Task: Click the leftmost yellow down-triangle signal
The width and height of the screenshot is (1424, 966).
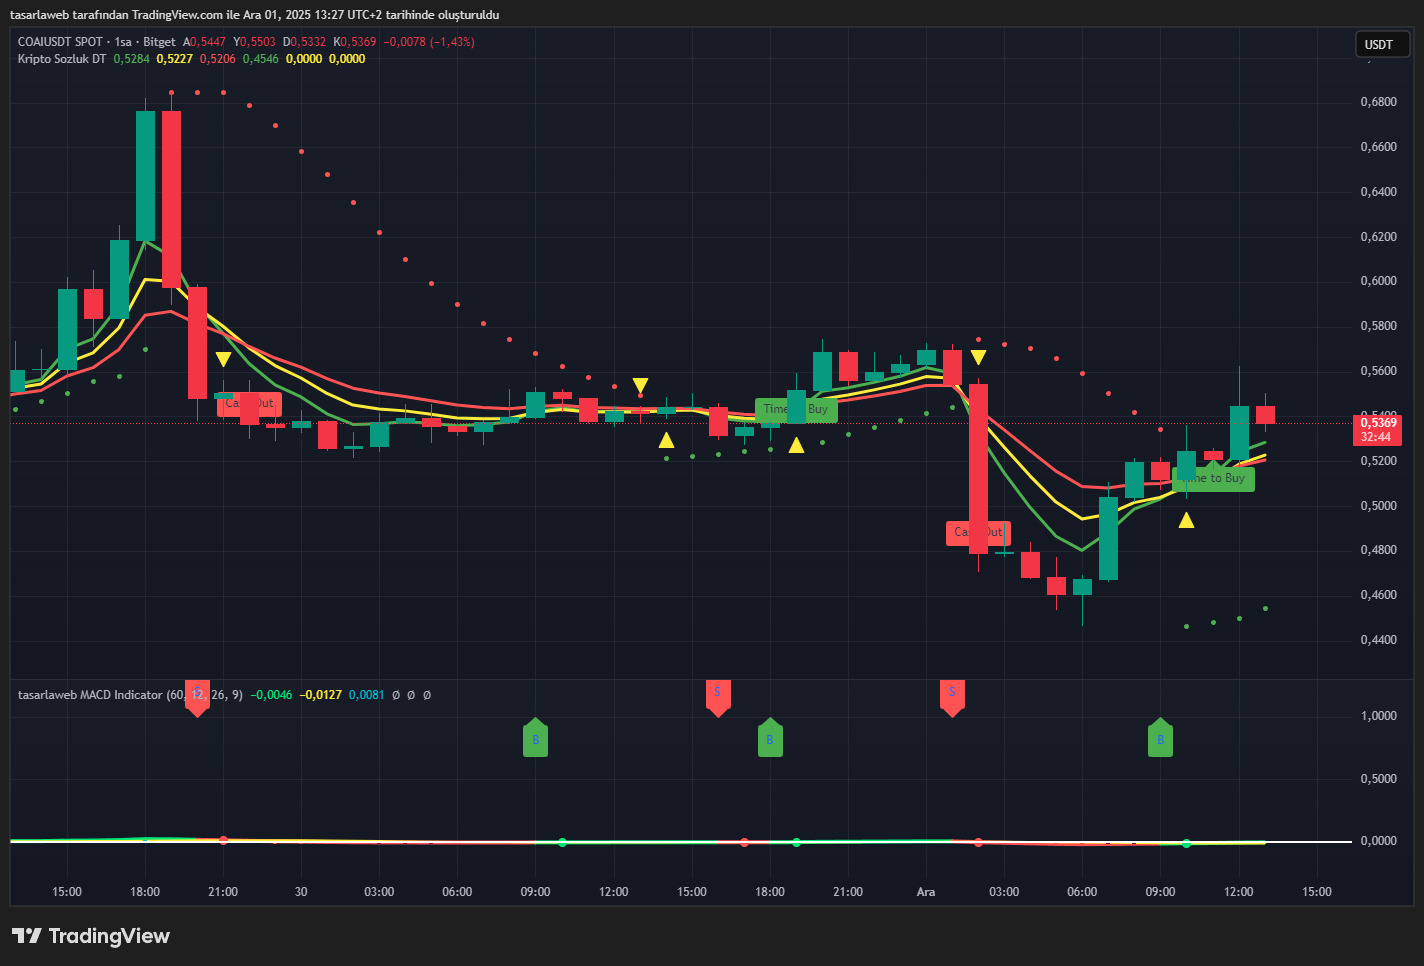Action: point(223,359)
